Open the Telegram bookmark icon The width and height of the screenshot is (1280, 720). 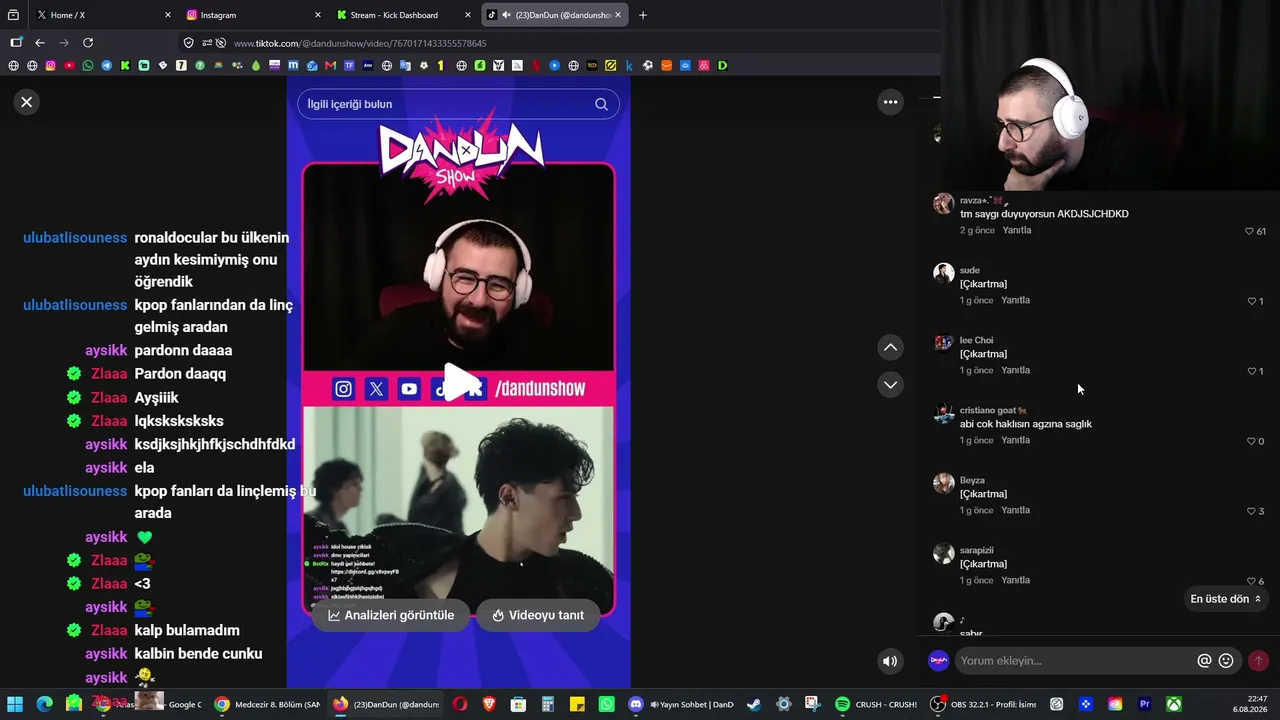coord(107,66)
